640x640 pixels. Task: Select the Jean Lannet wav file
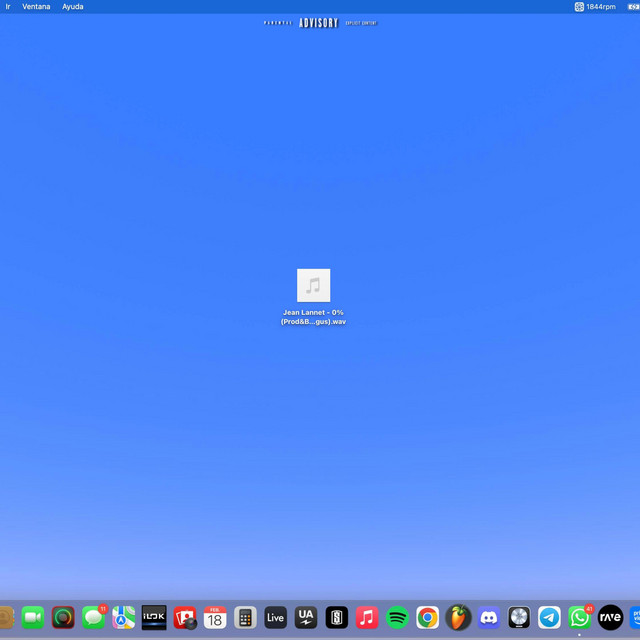click(313, 286)
